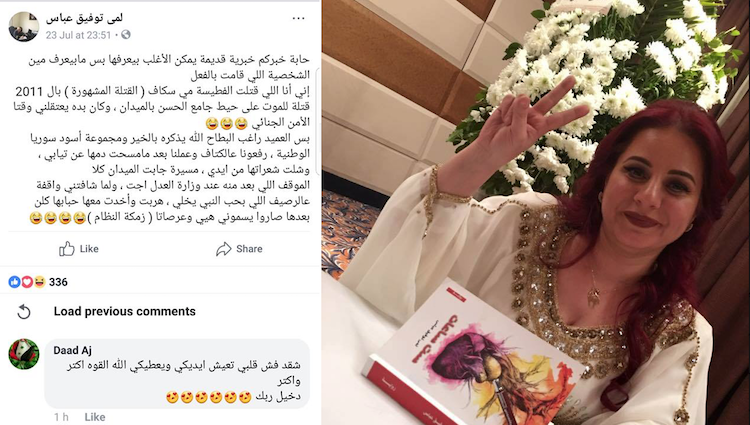Click the Like label on the post
This screenshot has width=750, height=425.
tap(89, 249)
